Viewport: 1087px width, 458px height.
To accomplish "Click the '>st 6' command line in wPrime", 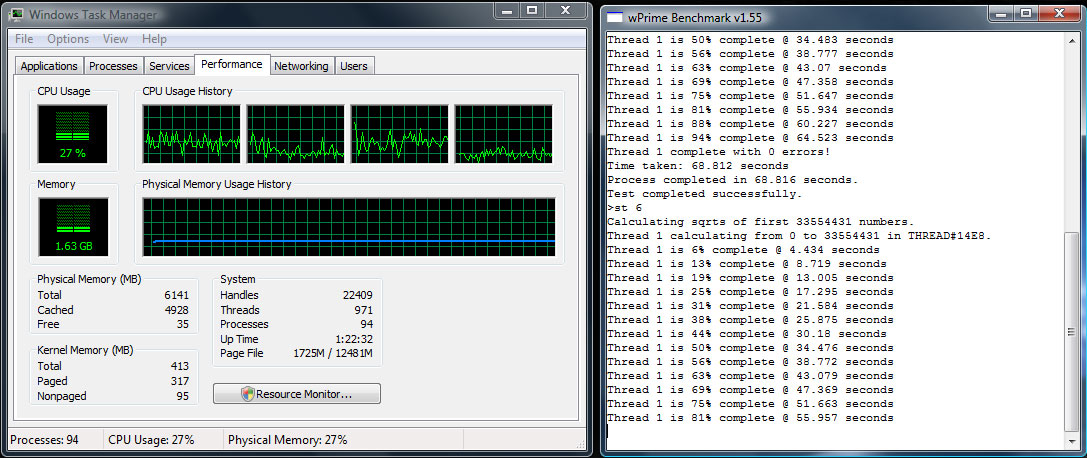I will tap(625, 208).
